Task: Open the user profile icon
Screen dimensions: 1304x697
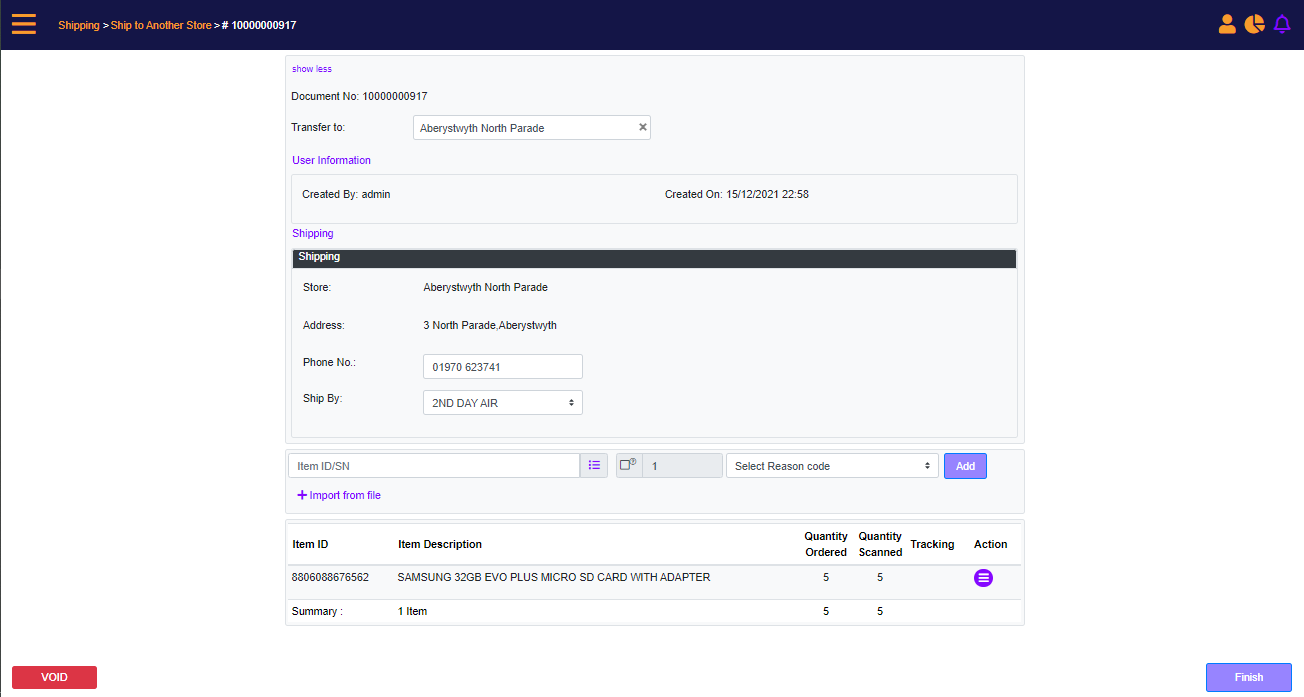Action: coord(1227,24)
